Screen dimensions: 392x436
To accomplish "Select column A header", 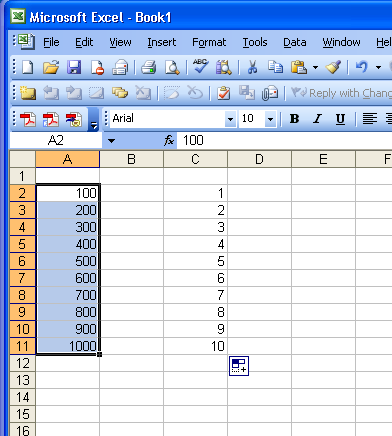I will click(x=68, y=159).
